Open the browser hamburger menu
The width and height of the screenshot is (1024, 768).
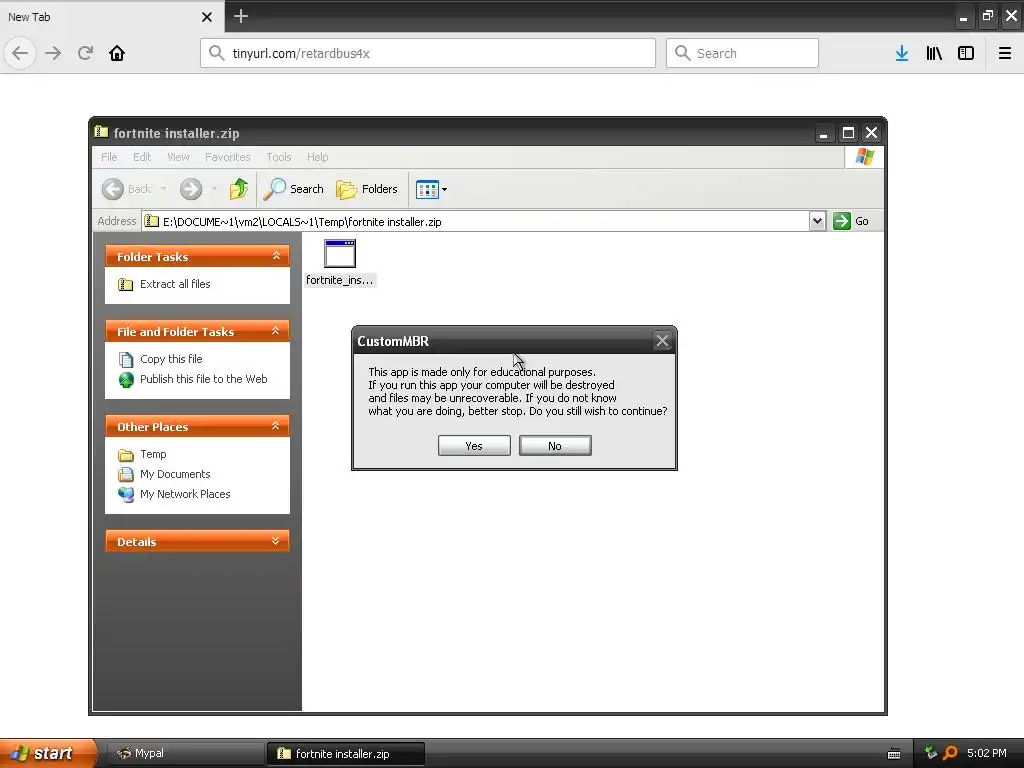tap(1005, 53)
